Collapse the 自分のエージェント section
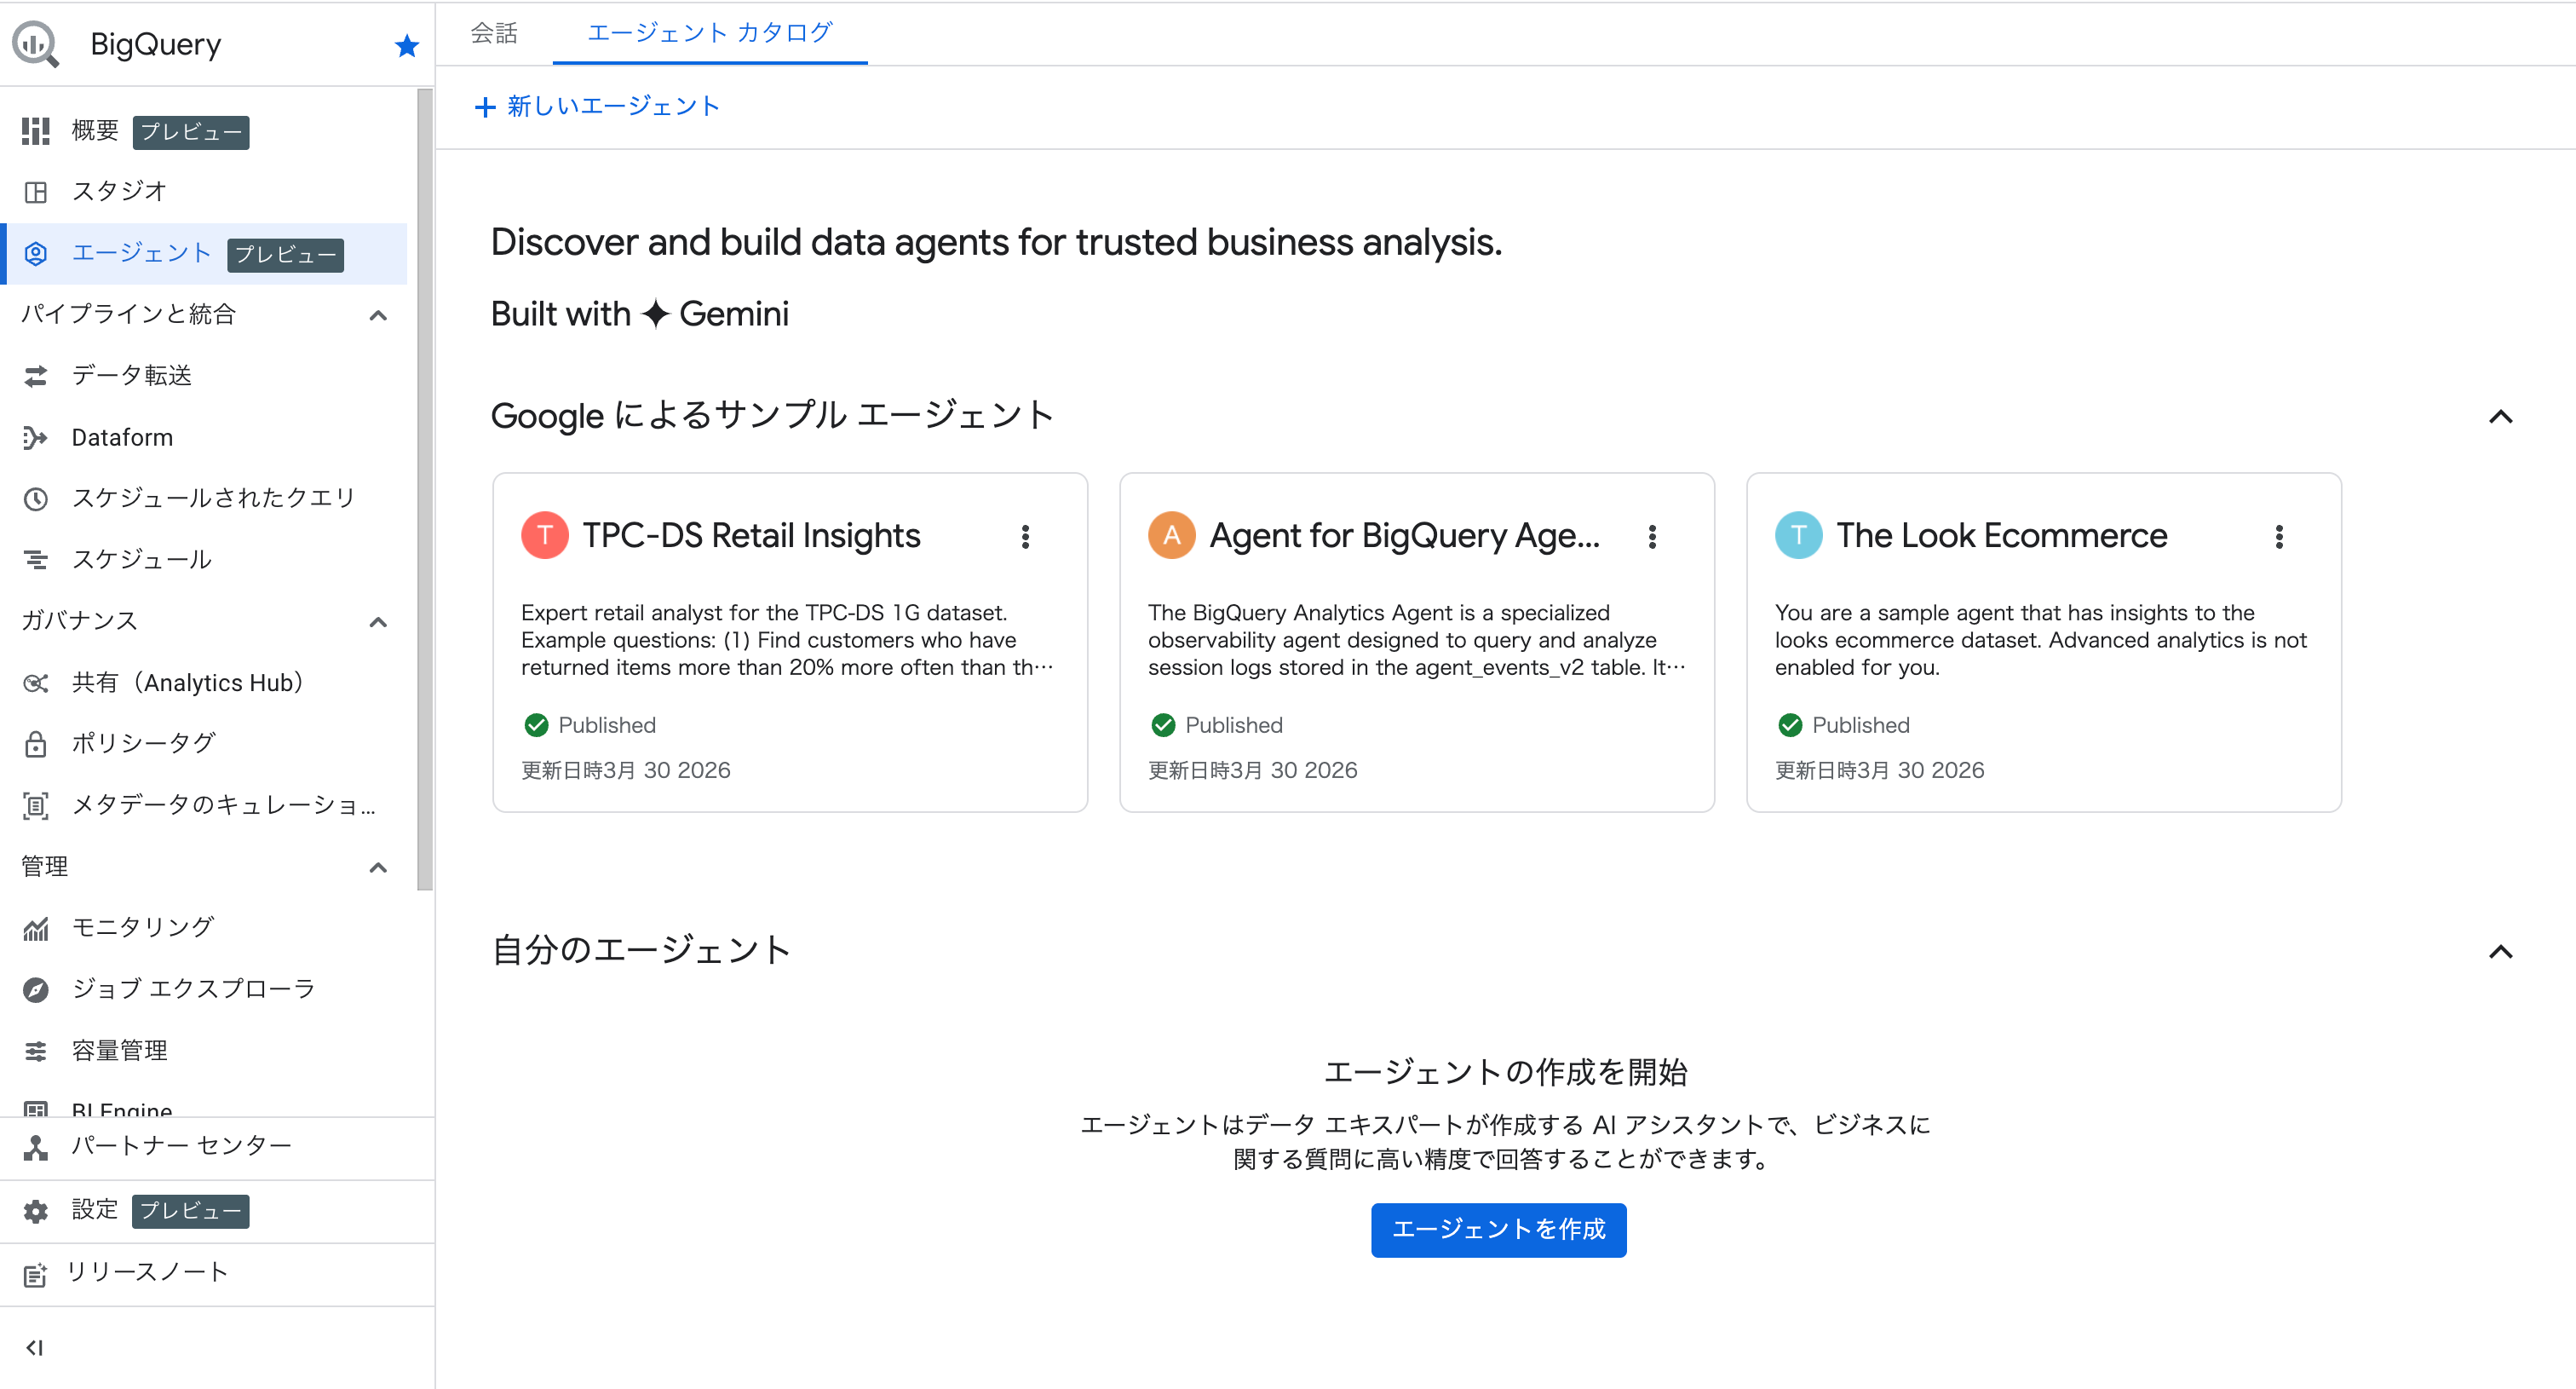Viewport: 2576px width, 1389px height. click(2502, 951)
